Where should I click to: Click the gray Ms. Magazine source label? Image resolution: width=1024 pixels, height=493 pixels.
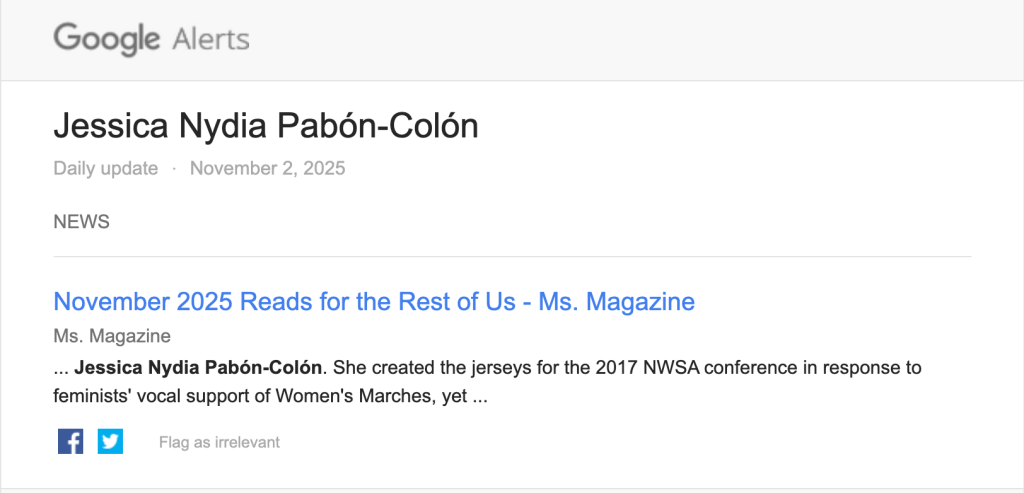point(112,336)
